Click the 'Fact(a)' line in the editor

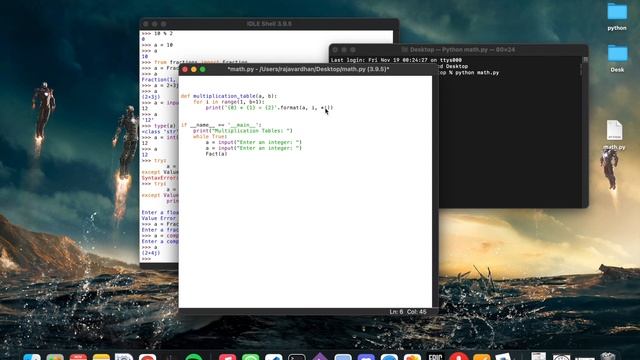tap(216, 154)
